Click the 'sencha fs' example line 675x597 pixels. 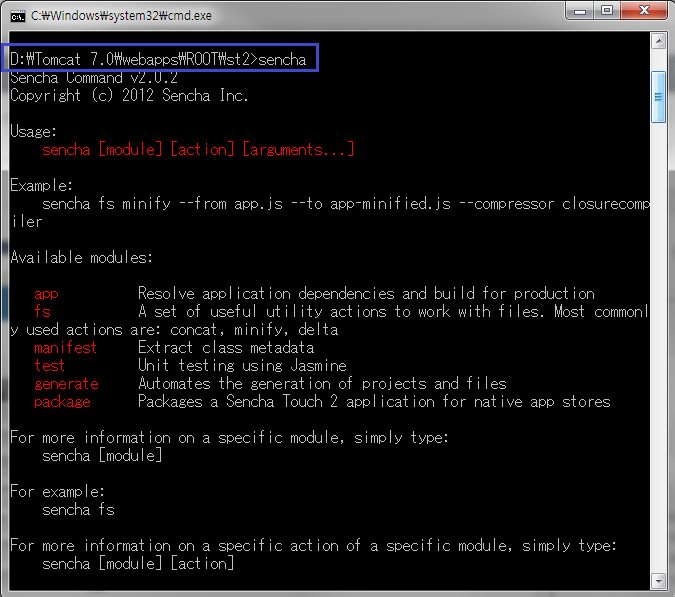pyautogui.click(x=78, y=510)
